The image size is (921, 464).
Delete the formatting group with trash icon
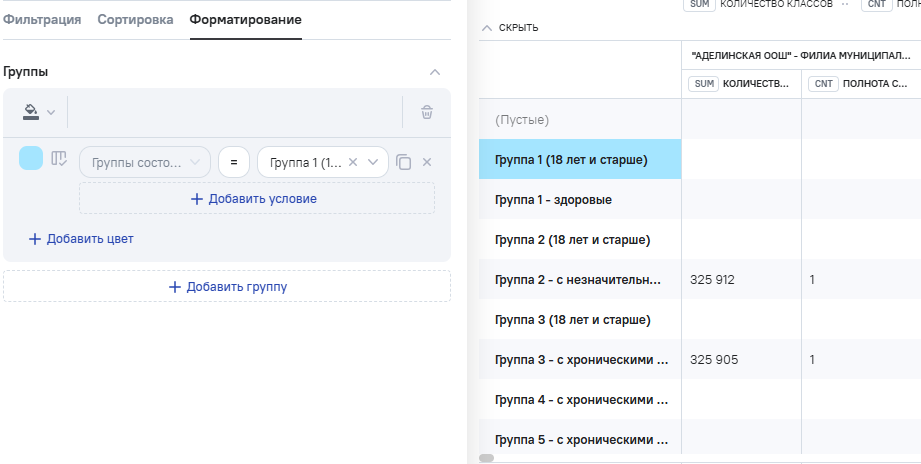tap(427, 112)
